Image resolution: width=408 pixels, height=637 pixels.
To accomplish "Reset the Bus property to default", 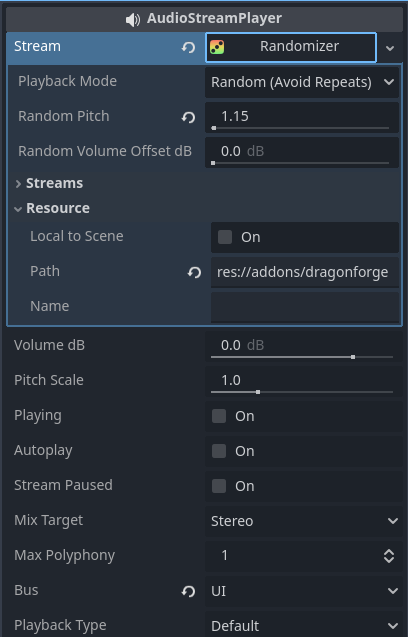I will (x=188, y=591).
